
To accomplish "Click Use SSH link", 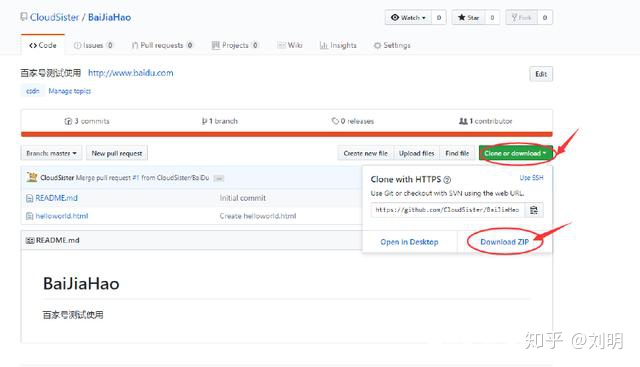I will click(531, 178).
